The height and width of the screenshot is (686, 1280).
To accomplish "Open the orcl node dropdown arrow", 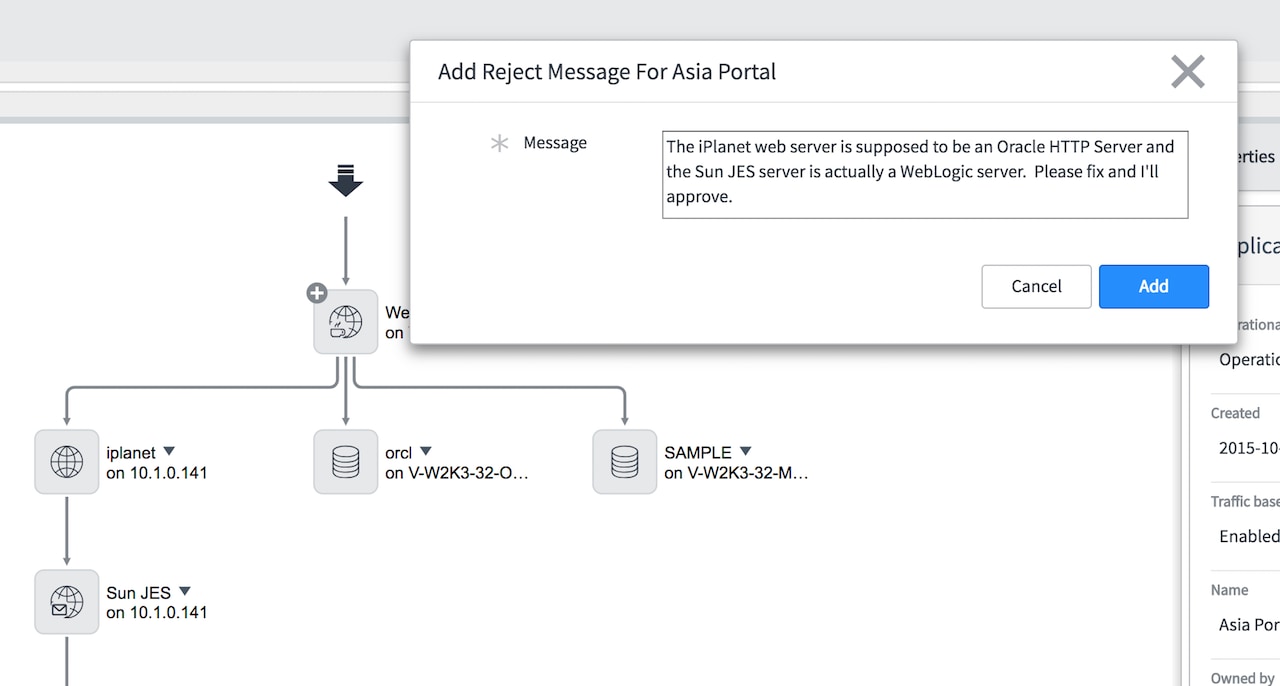I will tap(425, 451).
